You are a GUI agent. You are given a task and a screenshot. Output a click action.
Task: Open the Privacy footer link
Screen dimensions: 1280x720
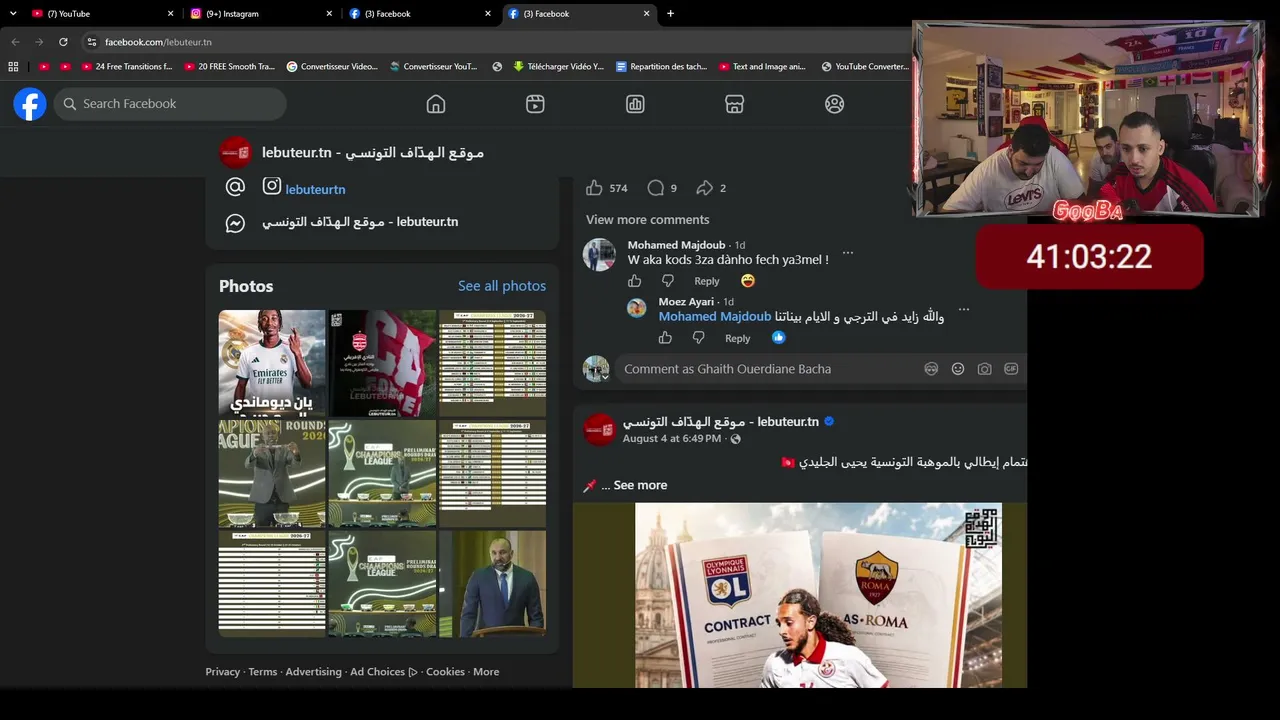(223, 672)
